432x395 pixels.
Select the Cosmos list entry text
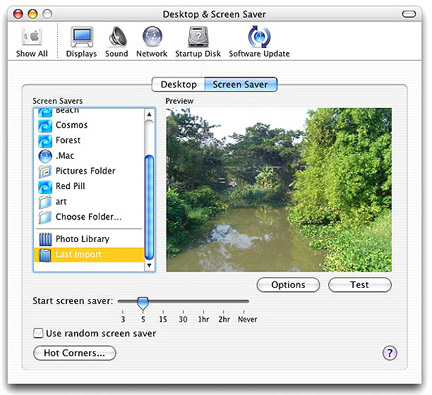coord(71,125)
